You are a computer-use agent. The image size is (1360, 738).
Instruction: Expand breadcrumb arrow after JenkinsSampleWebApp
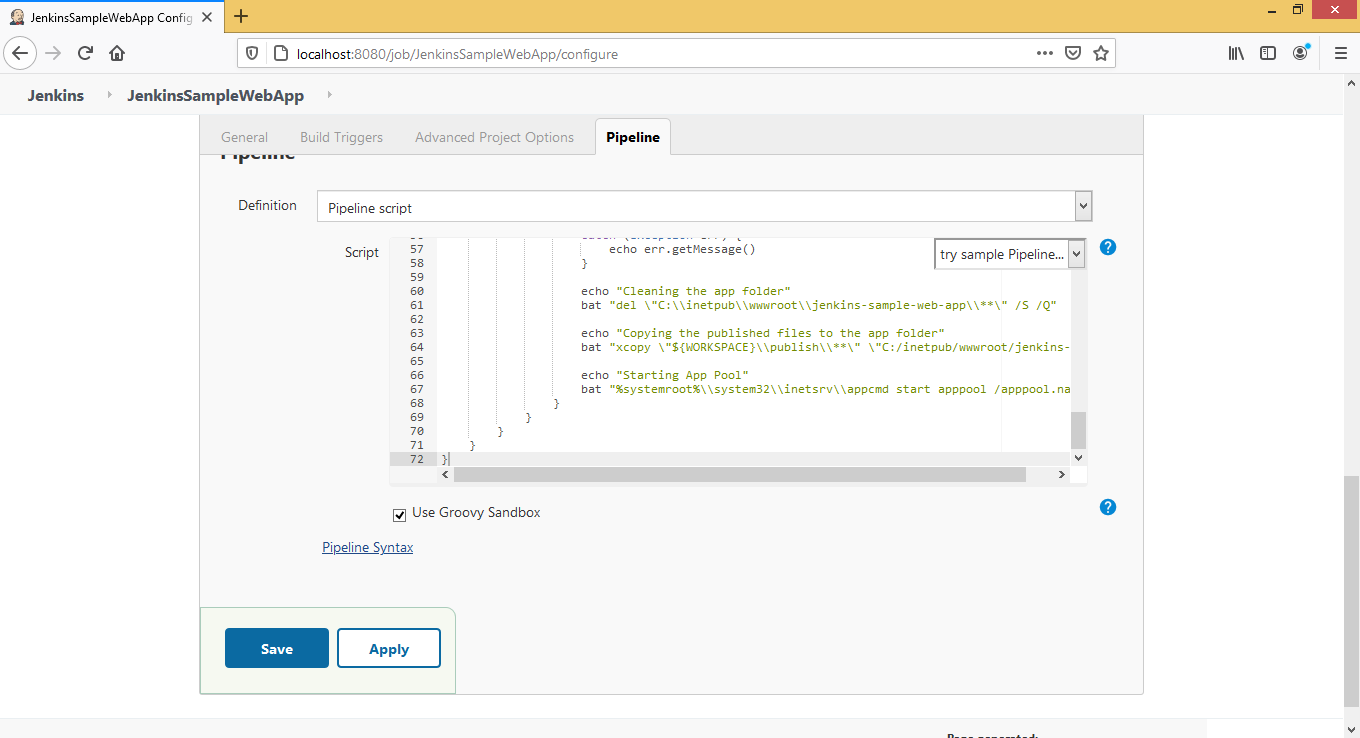[329, 95]
